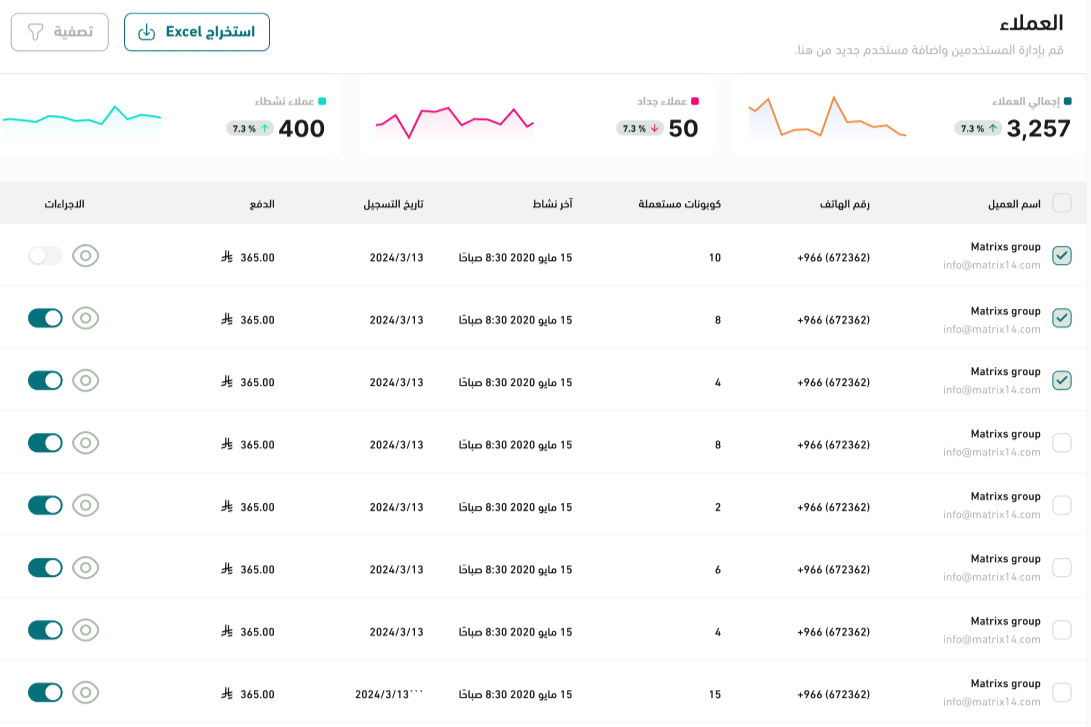Click the eye icon in the 10-coupon row
This screenshot has width=1091, height=727.
click(x=86, y=256)
